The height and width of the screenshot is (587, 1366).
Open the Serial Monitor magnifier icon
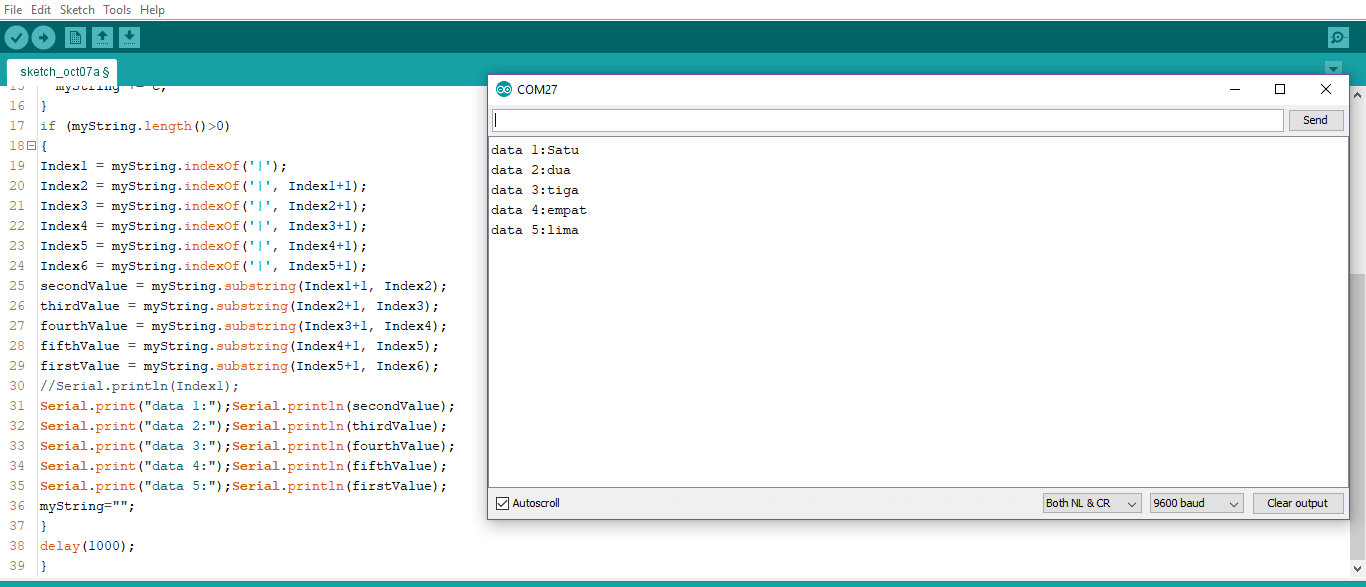click(x=1338, y=37)
